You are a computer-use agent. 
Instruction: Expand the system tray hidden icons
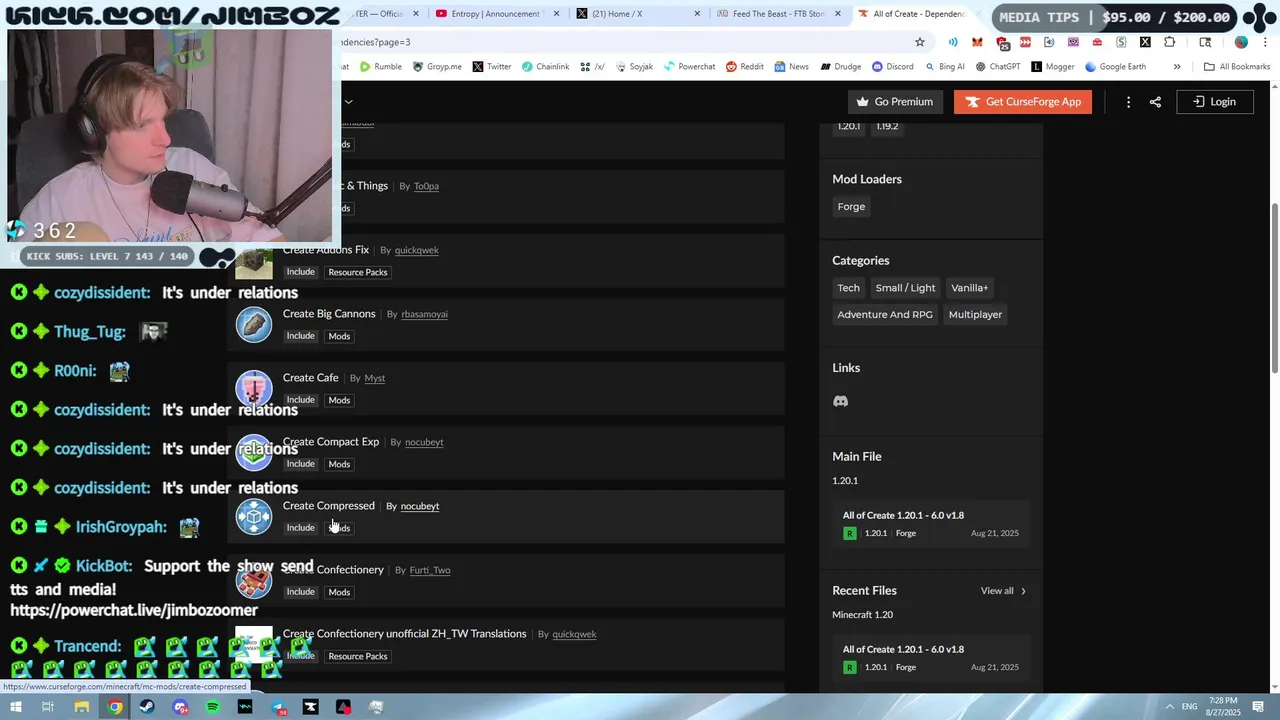(1170, 707)
